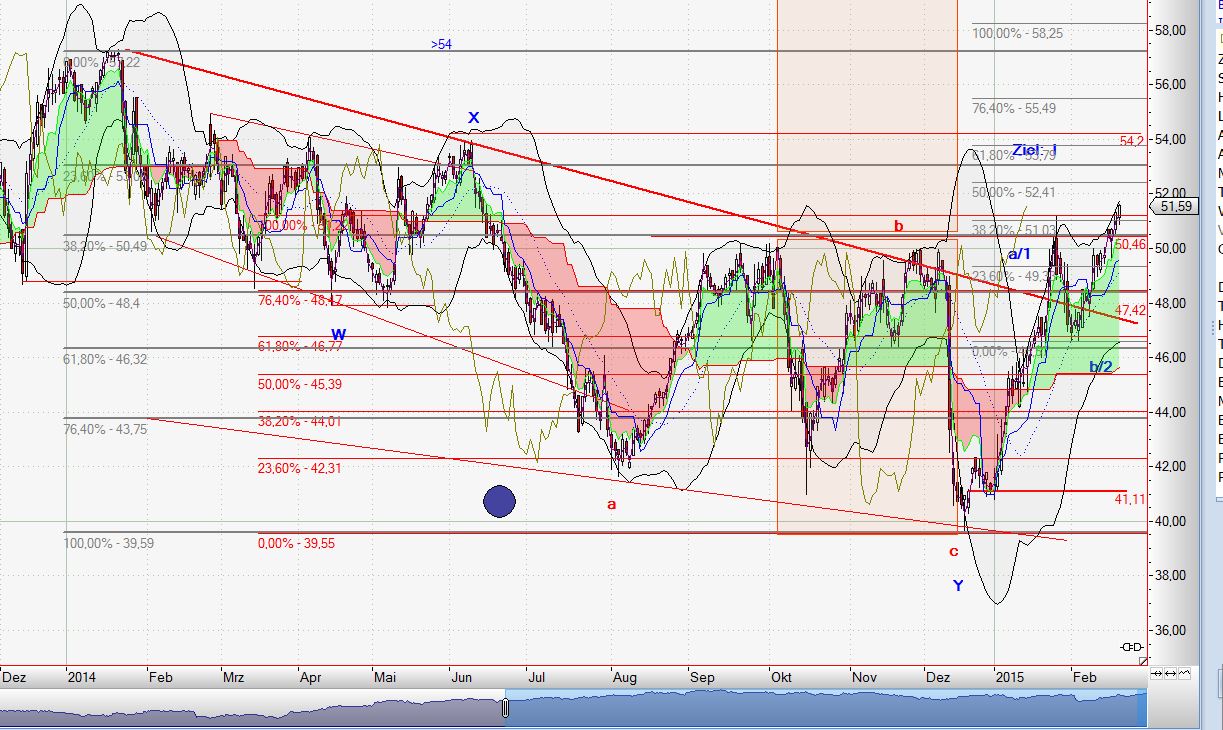Click the 2015 marker on time axis
This screenshot has width=1223, height=730.
coord(1008,677)
